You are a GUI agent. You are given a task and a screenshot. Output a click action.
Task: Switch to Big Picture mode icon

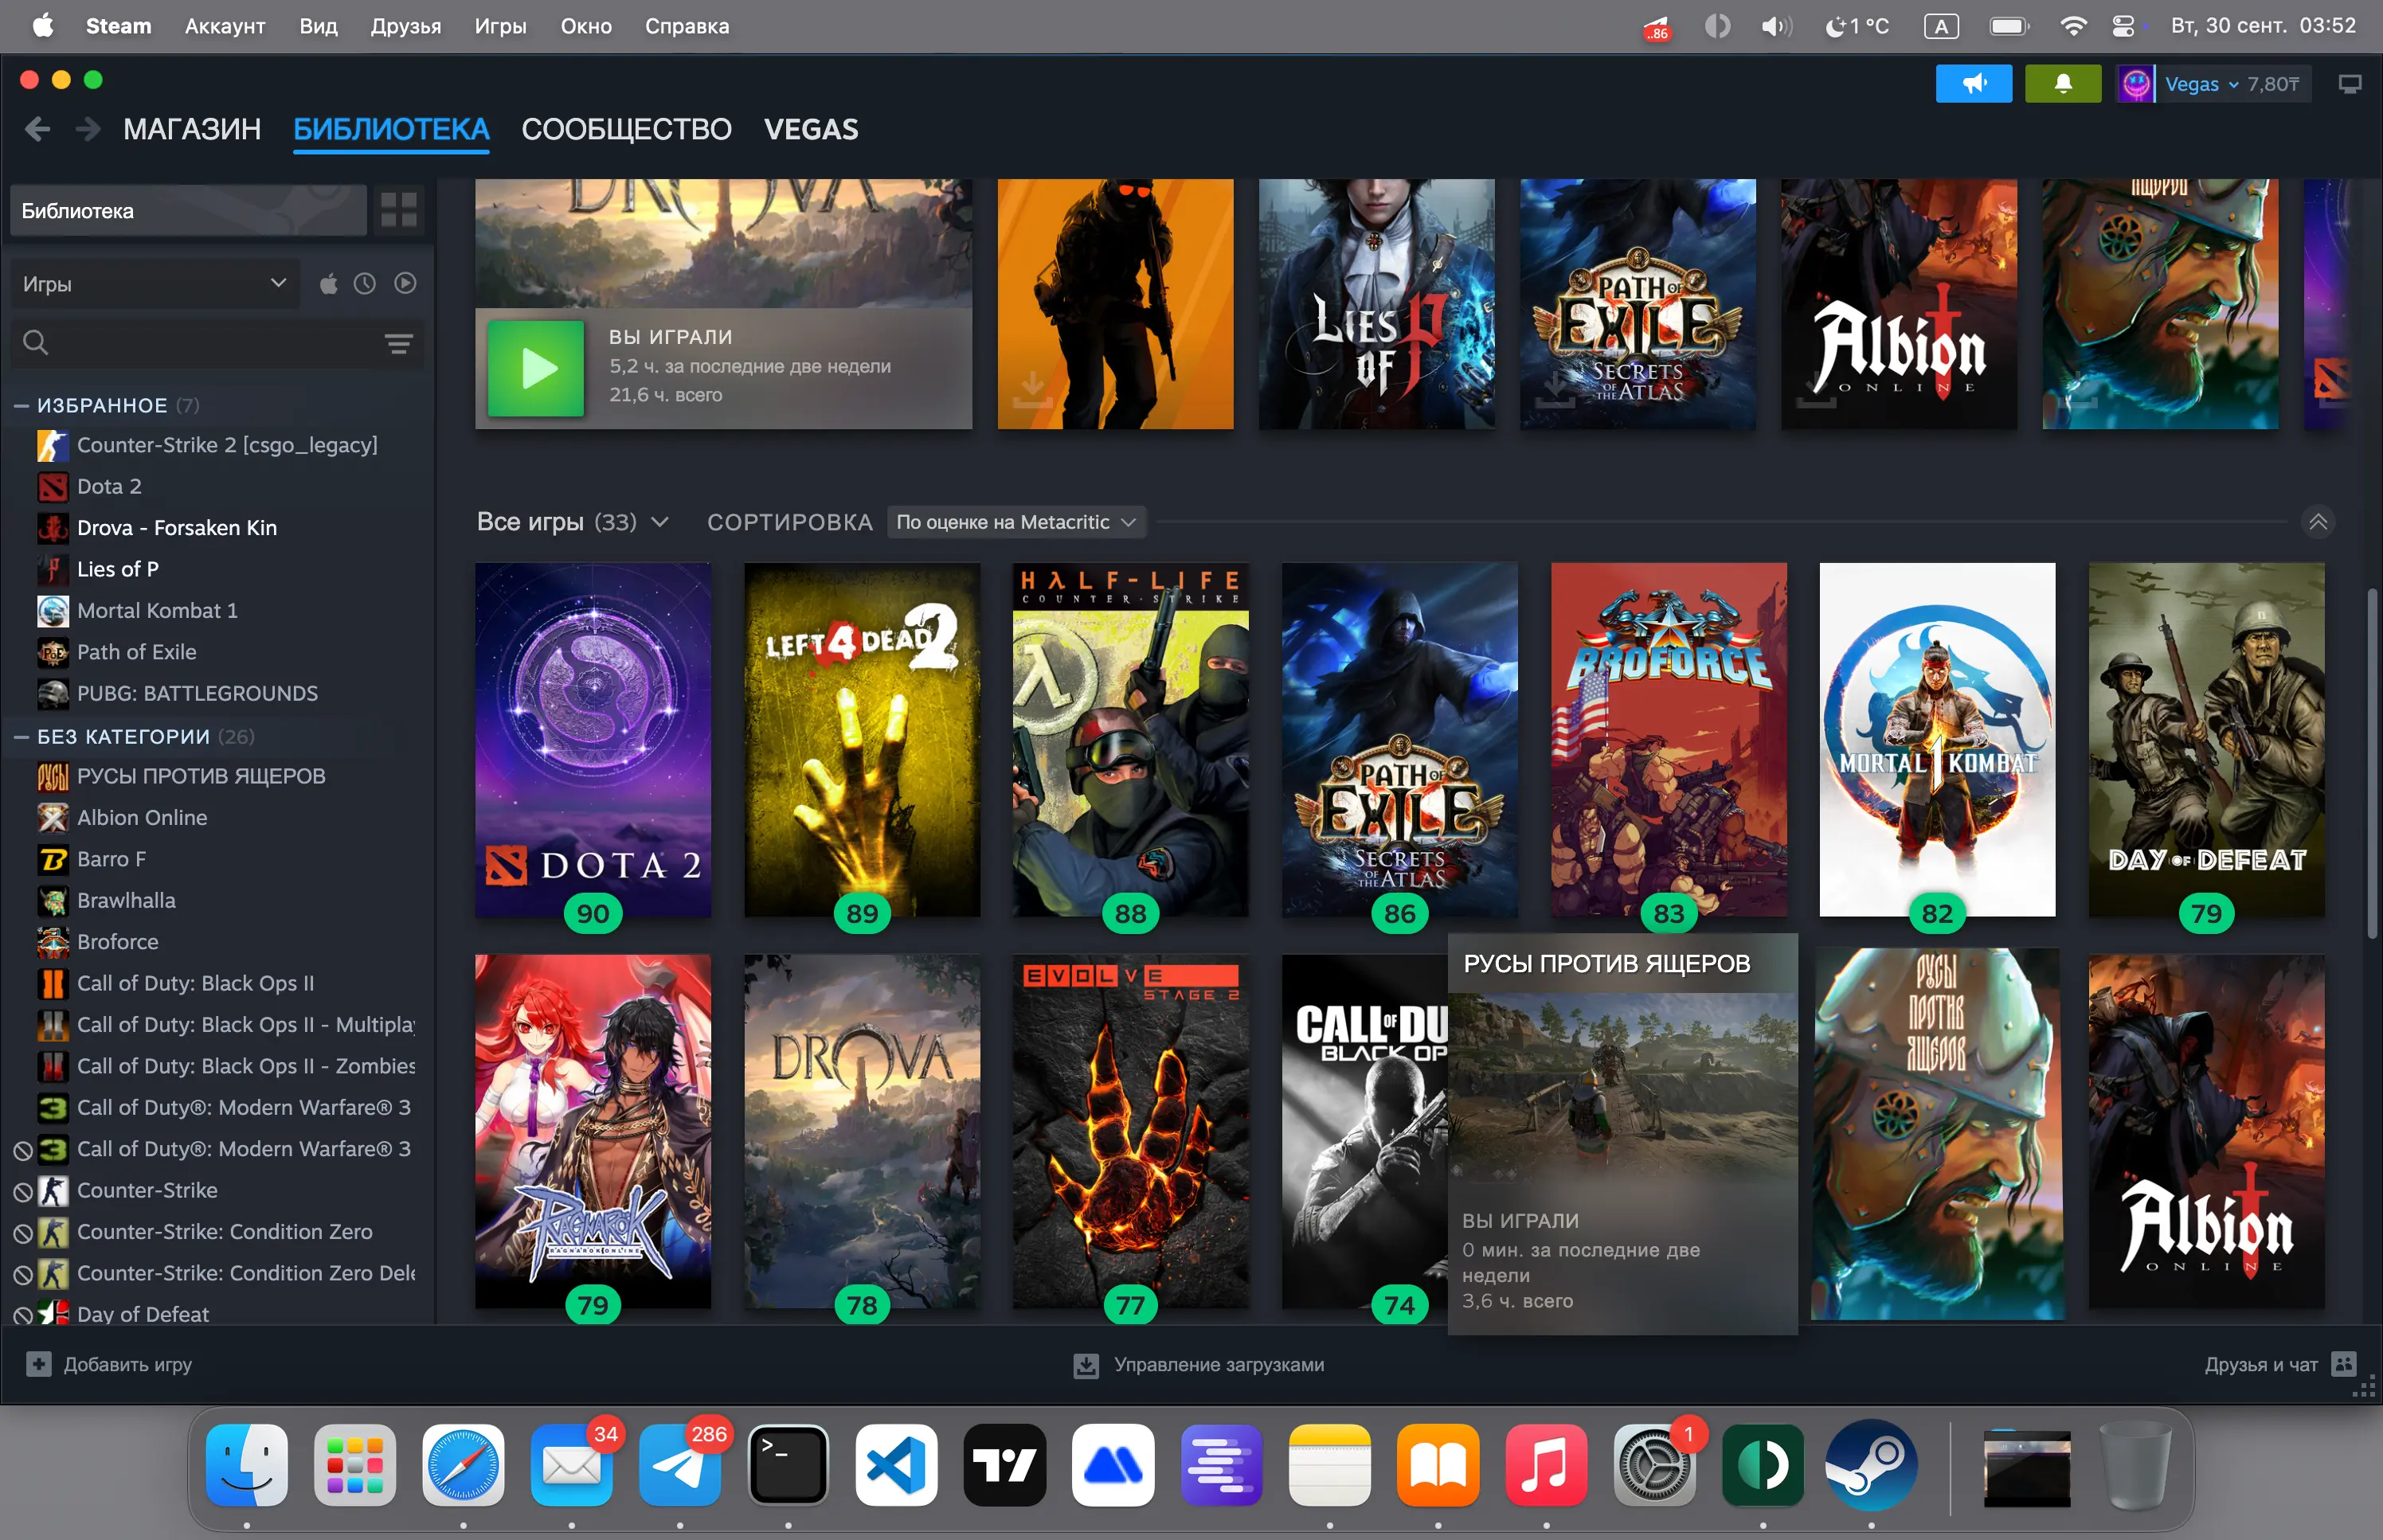(x=2349, y=84)
